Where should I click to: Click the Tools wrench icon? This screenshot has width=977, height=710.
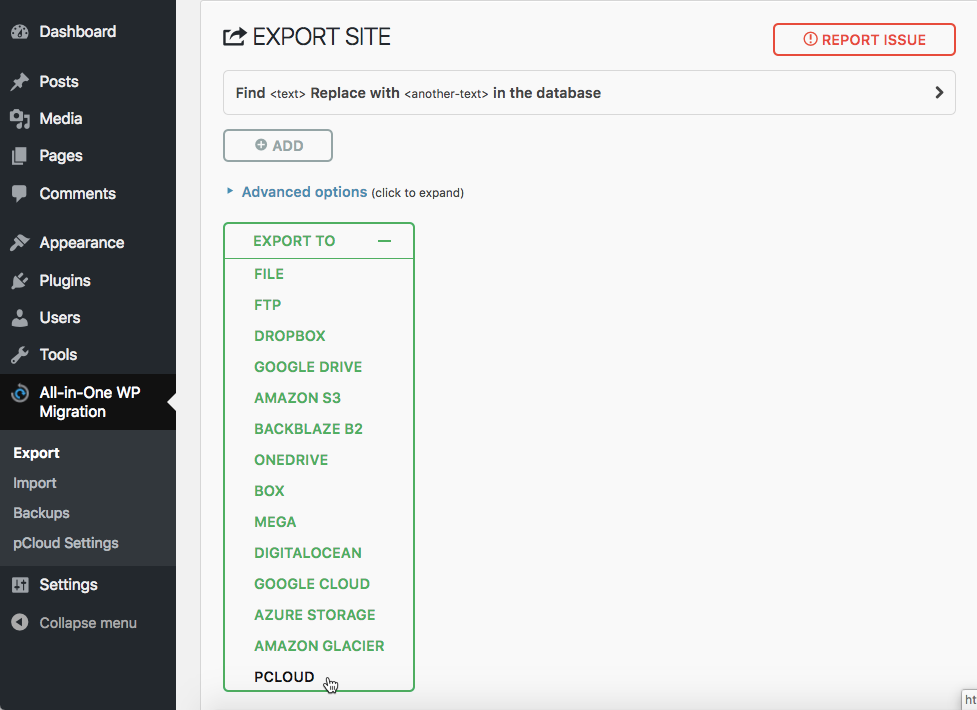19,355
